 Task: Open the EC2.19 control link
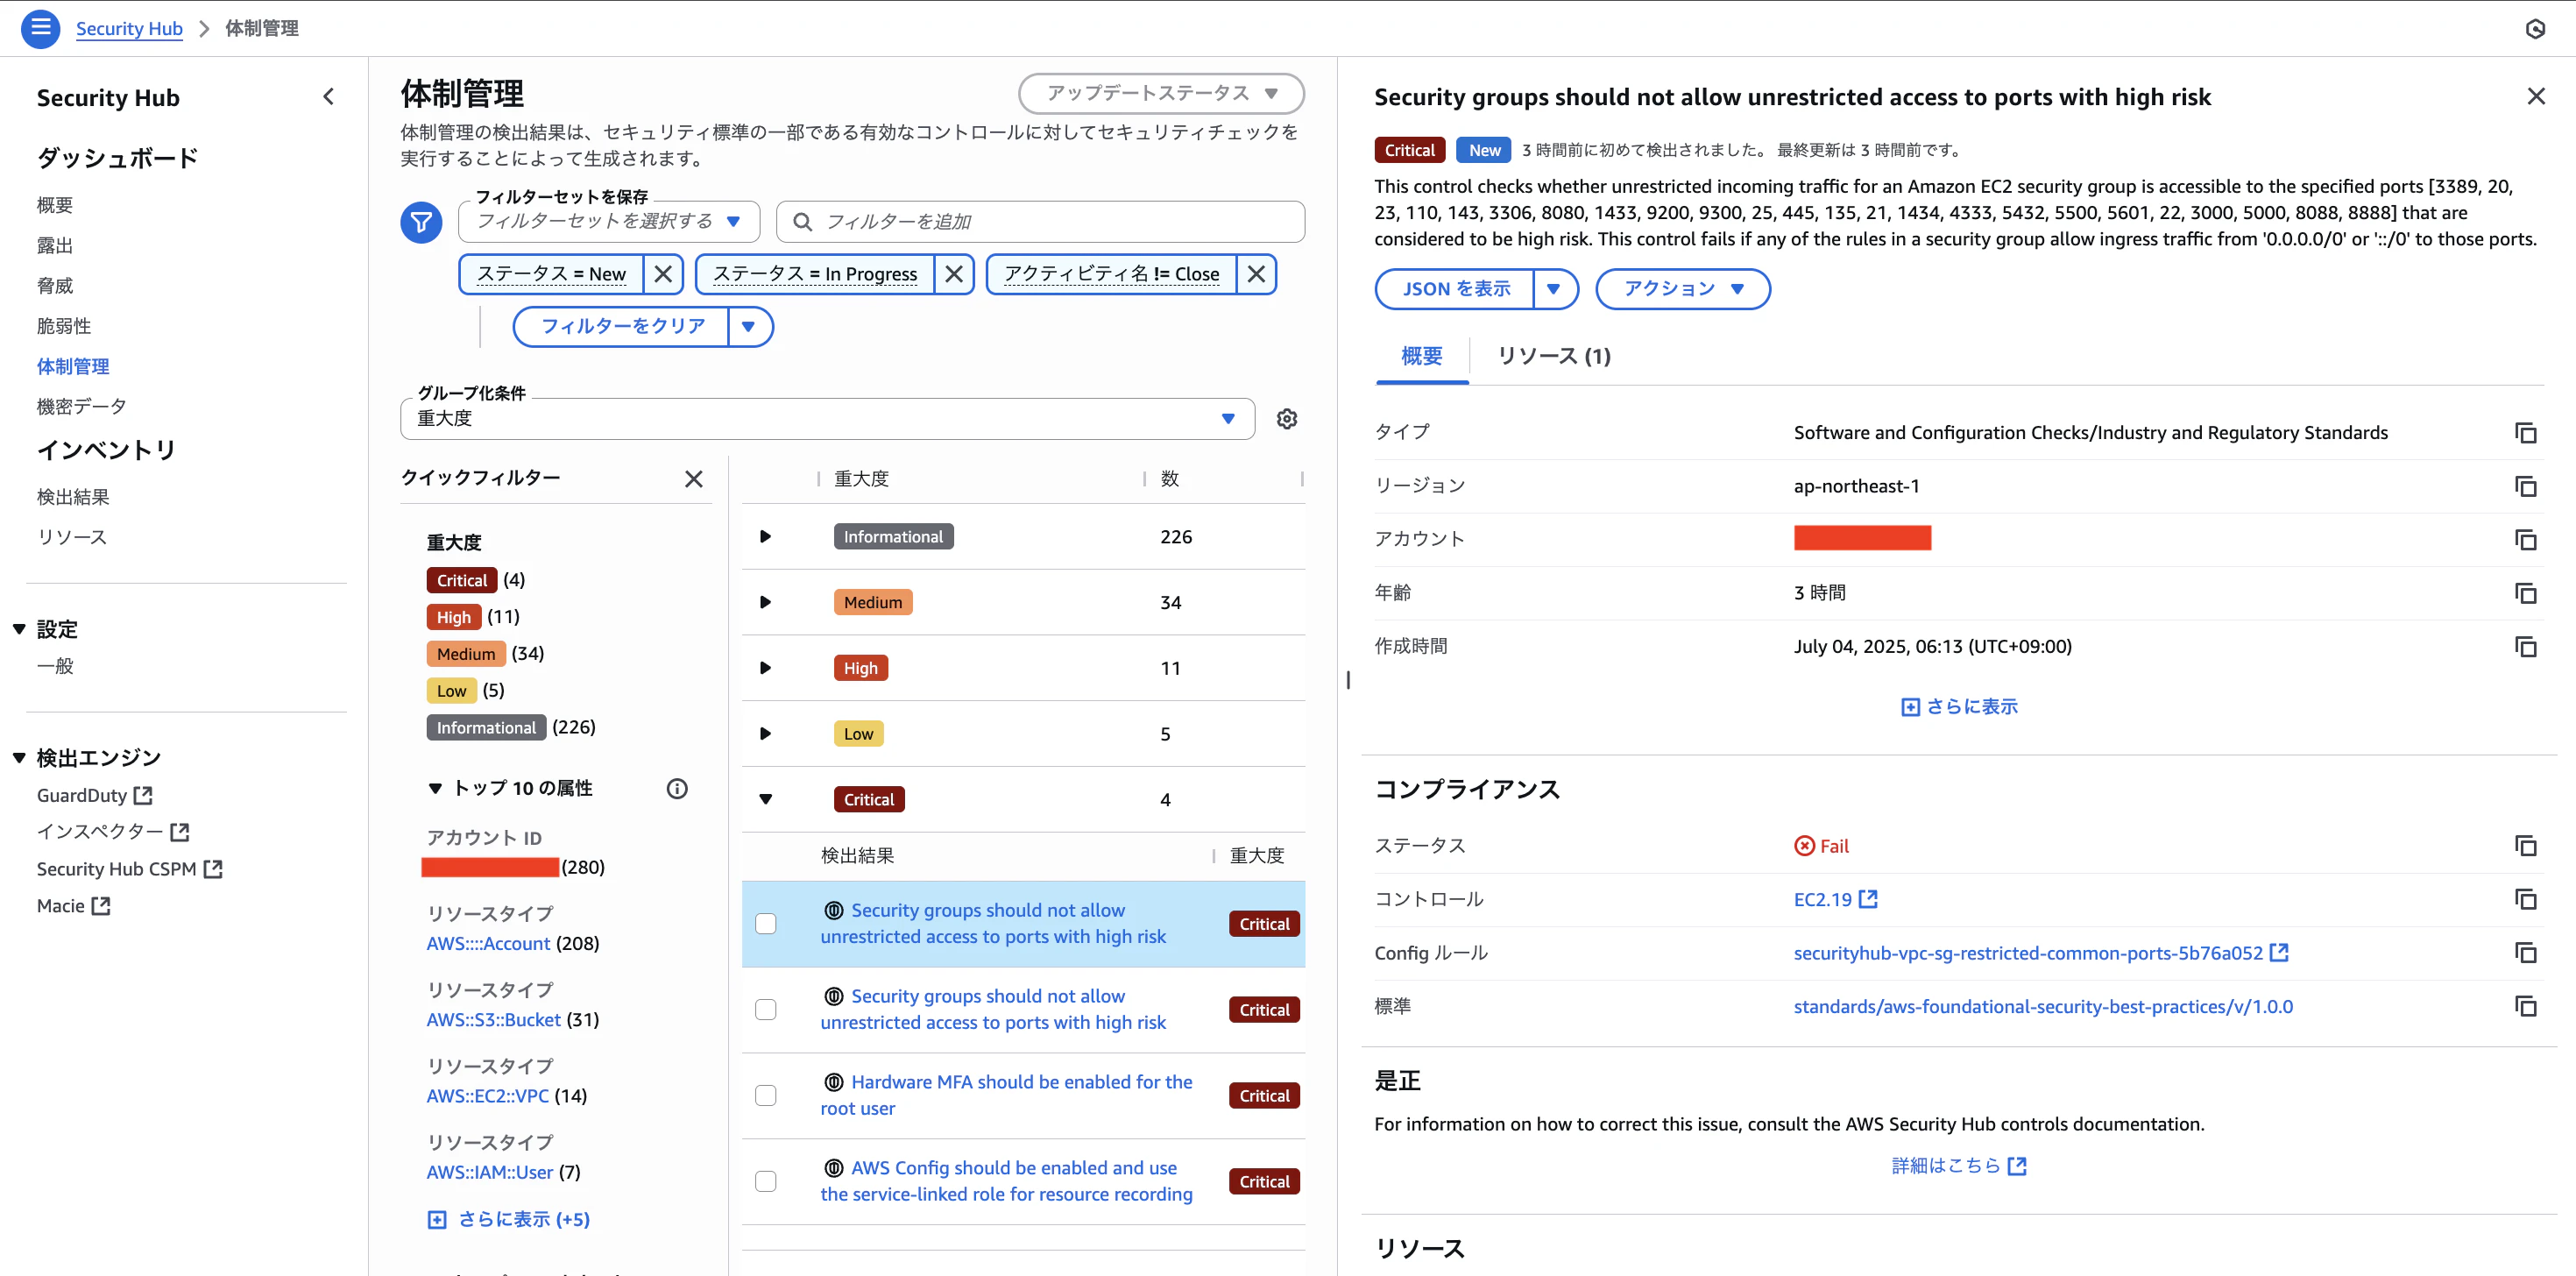point(1834,900)
